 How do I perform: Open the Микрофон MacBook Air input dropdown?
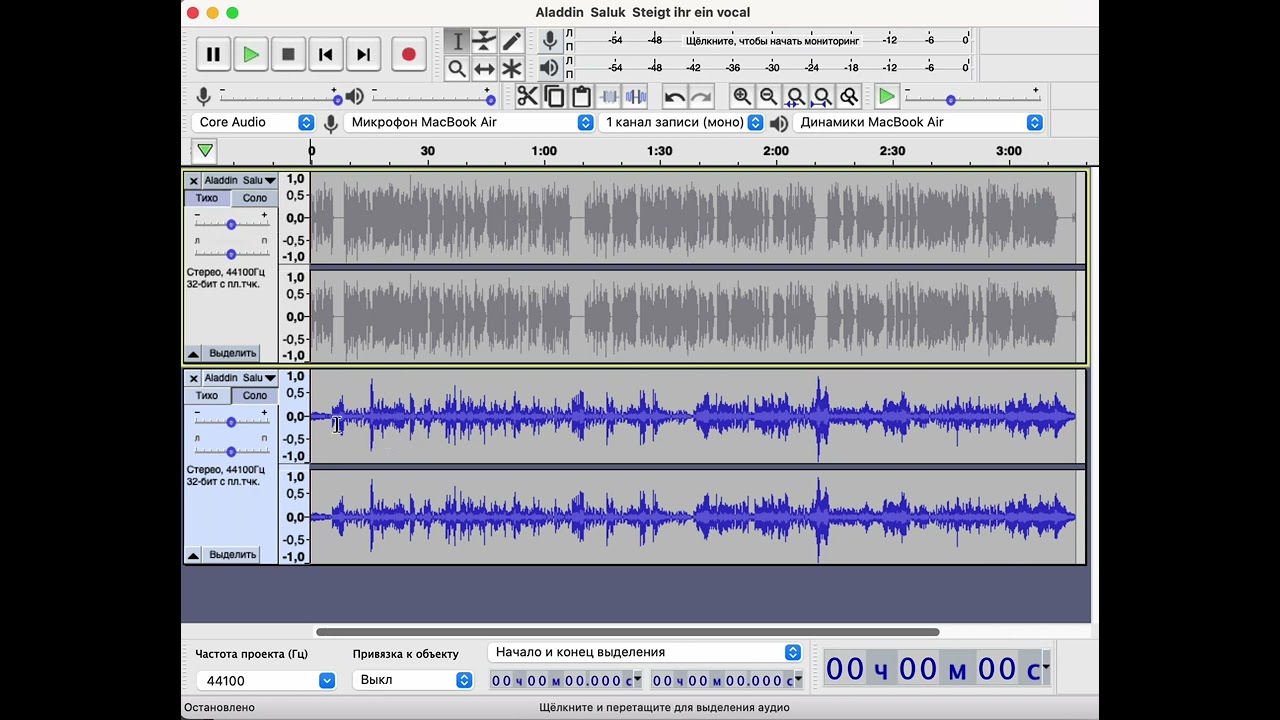[x=469, y=122]
